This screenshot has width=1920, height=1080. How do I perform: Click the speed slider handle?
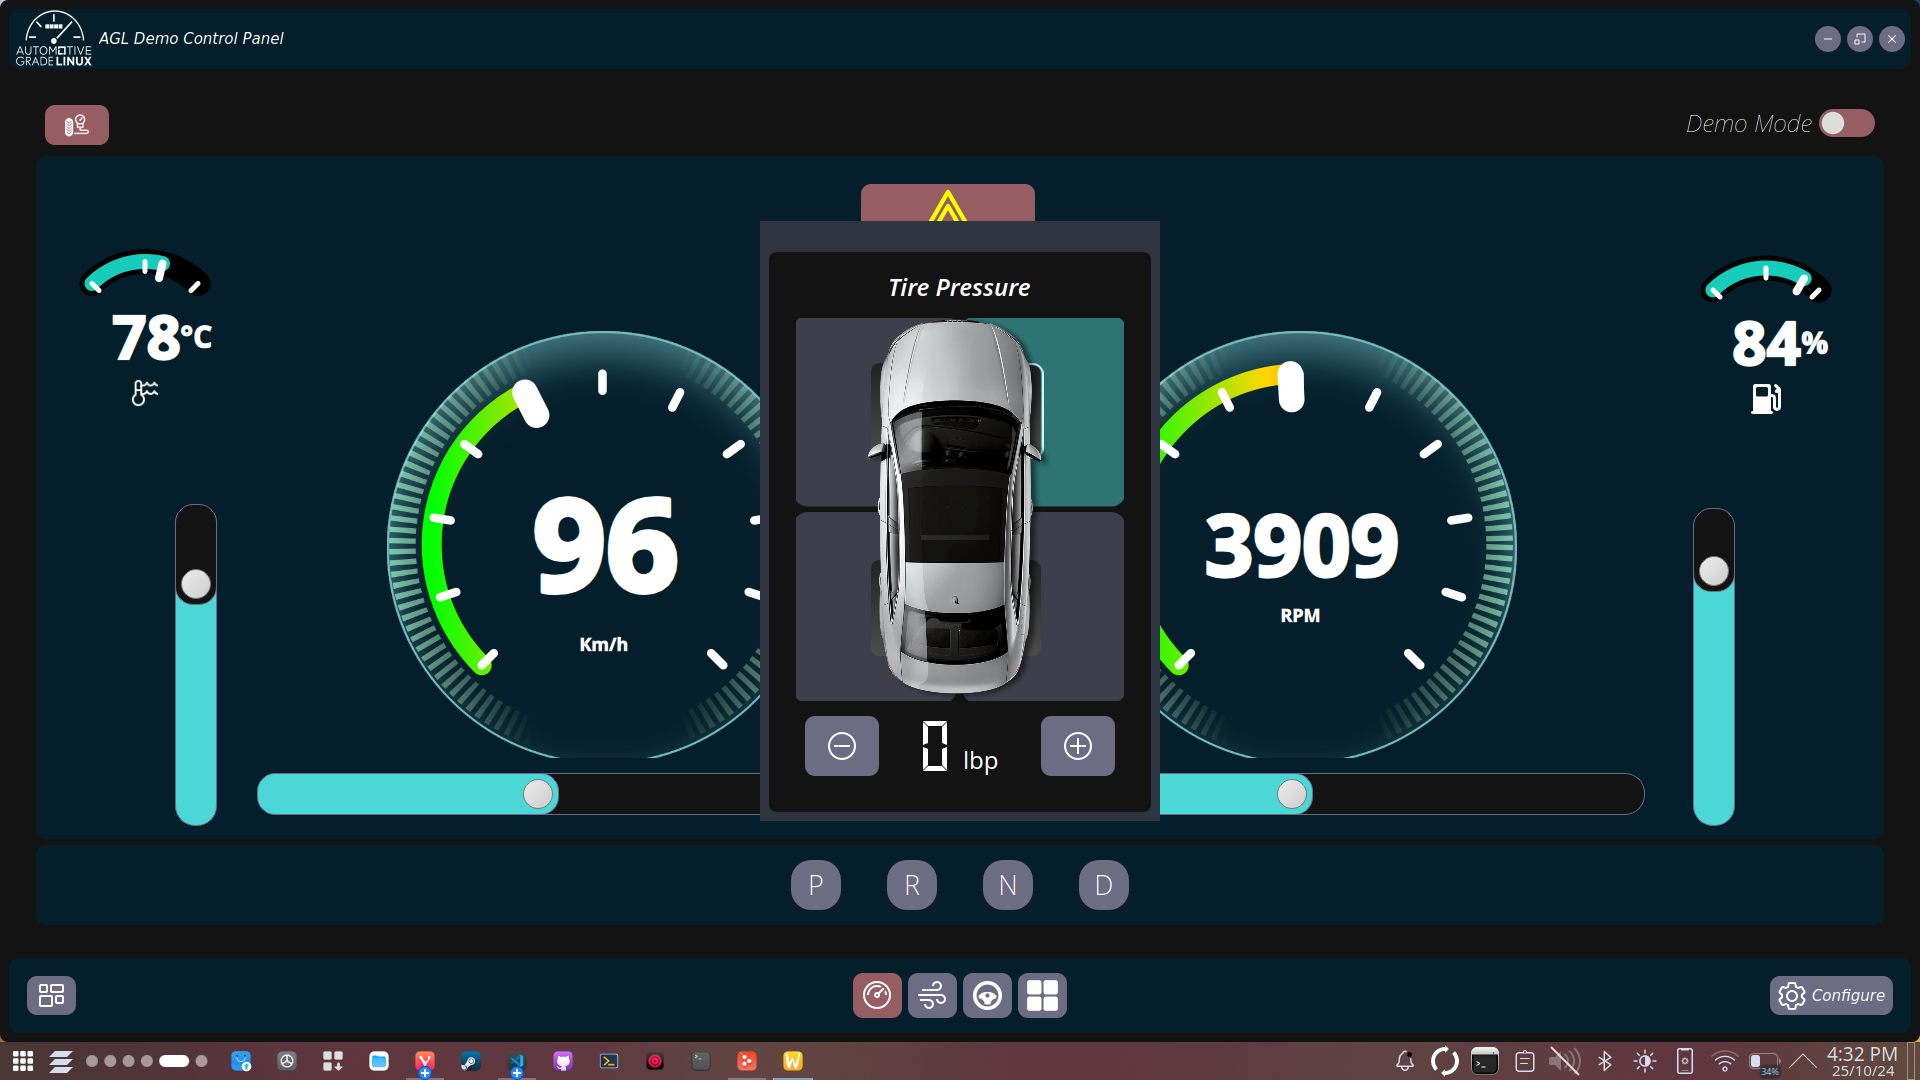[538, 794]
